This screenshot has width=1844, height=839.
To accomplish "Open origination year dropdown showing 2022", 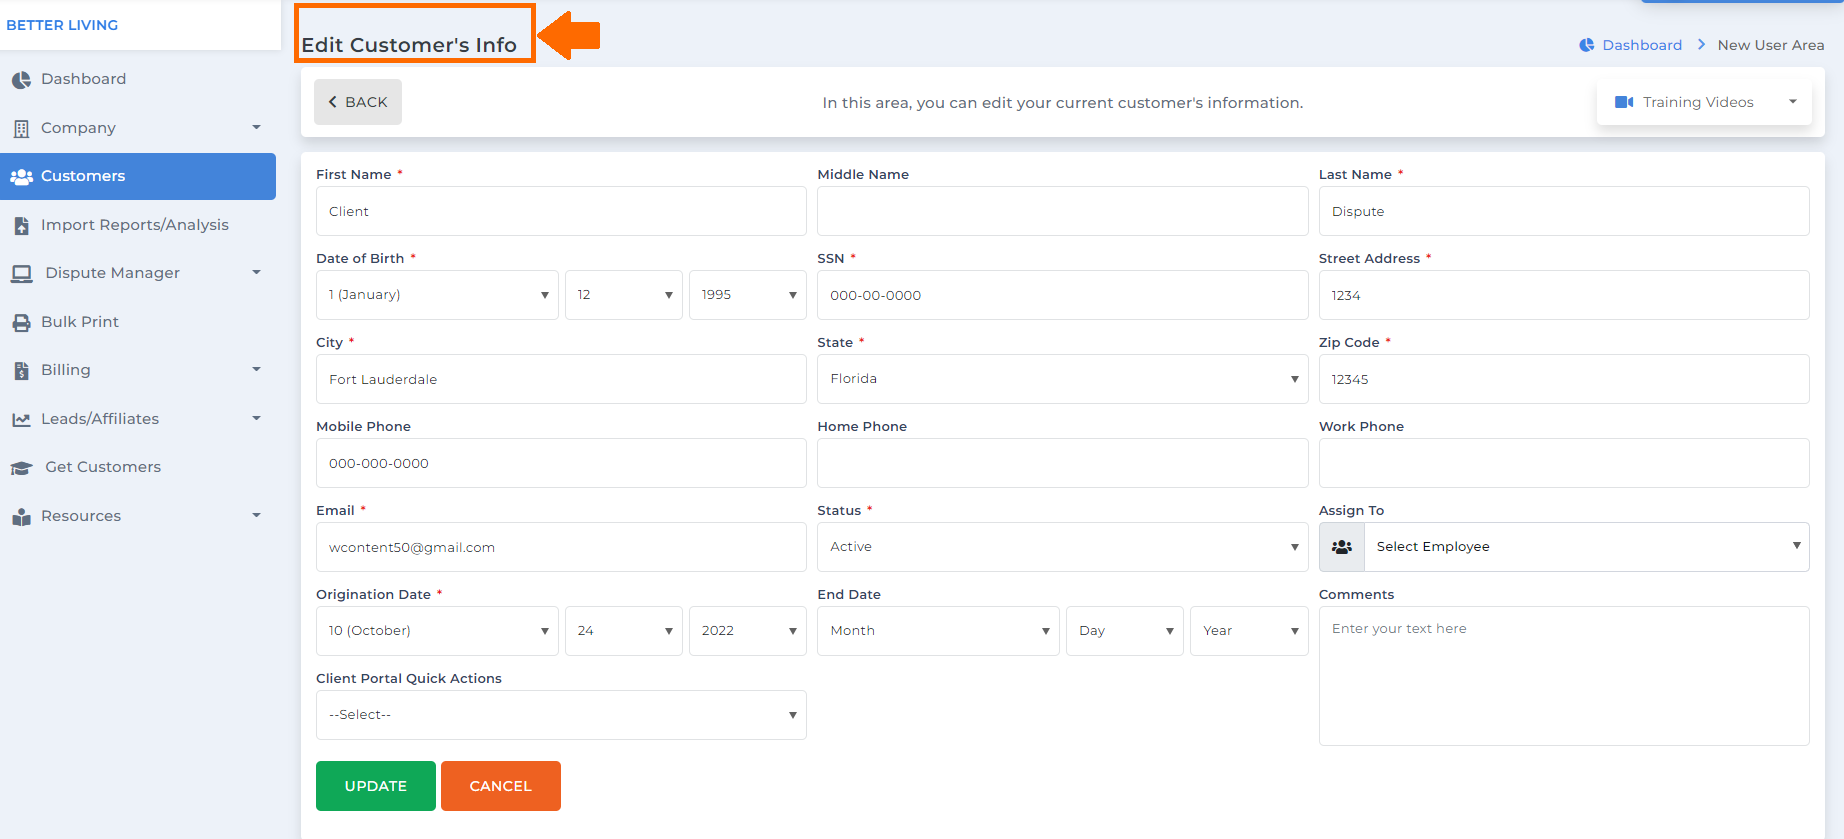I will pos(748,631).
